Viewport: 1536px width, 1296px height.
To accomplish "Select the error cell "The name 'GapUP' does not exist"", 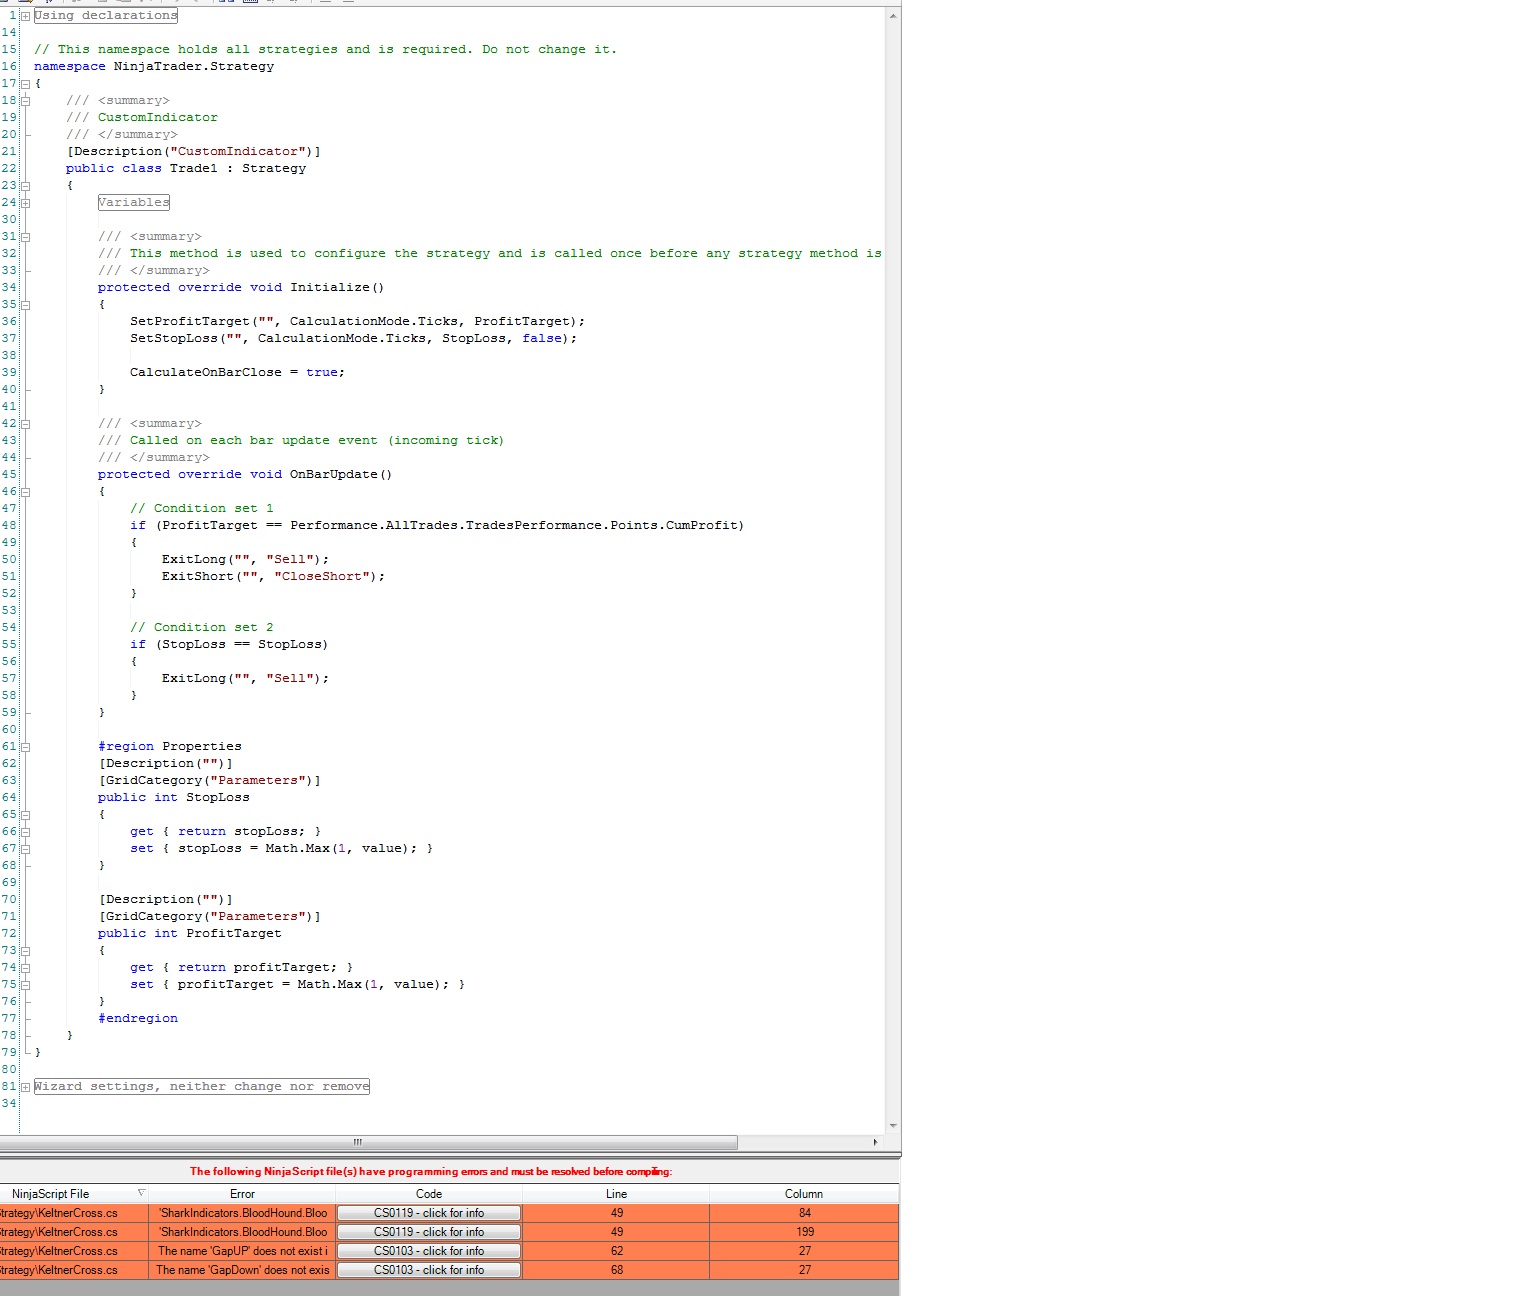I will click(x=242, y=1251).
